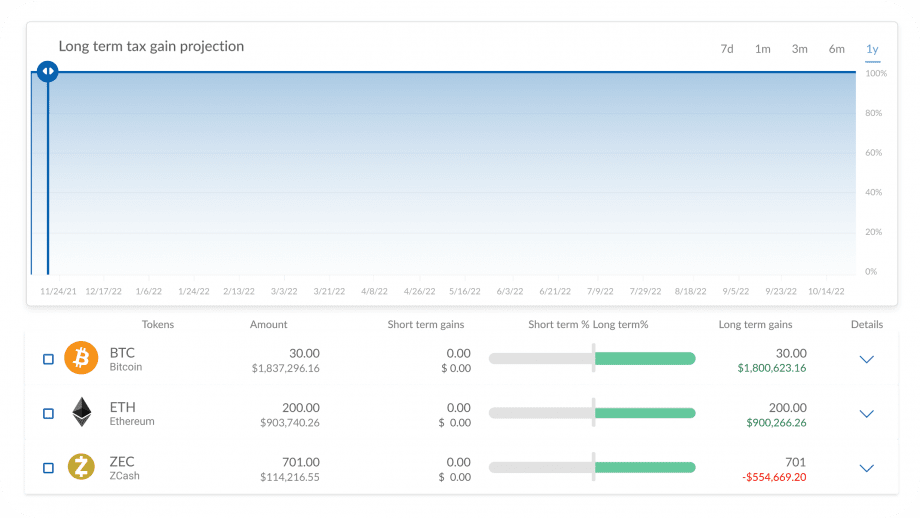Expand ZEC details chevron
The height and width of the screenshot is (518, 920).
pos(867,468)
